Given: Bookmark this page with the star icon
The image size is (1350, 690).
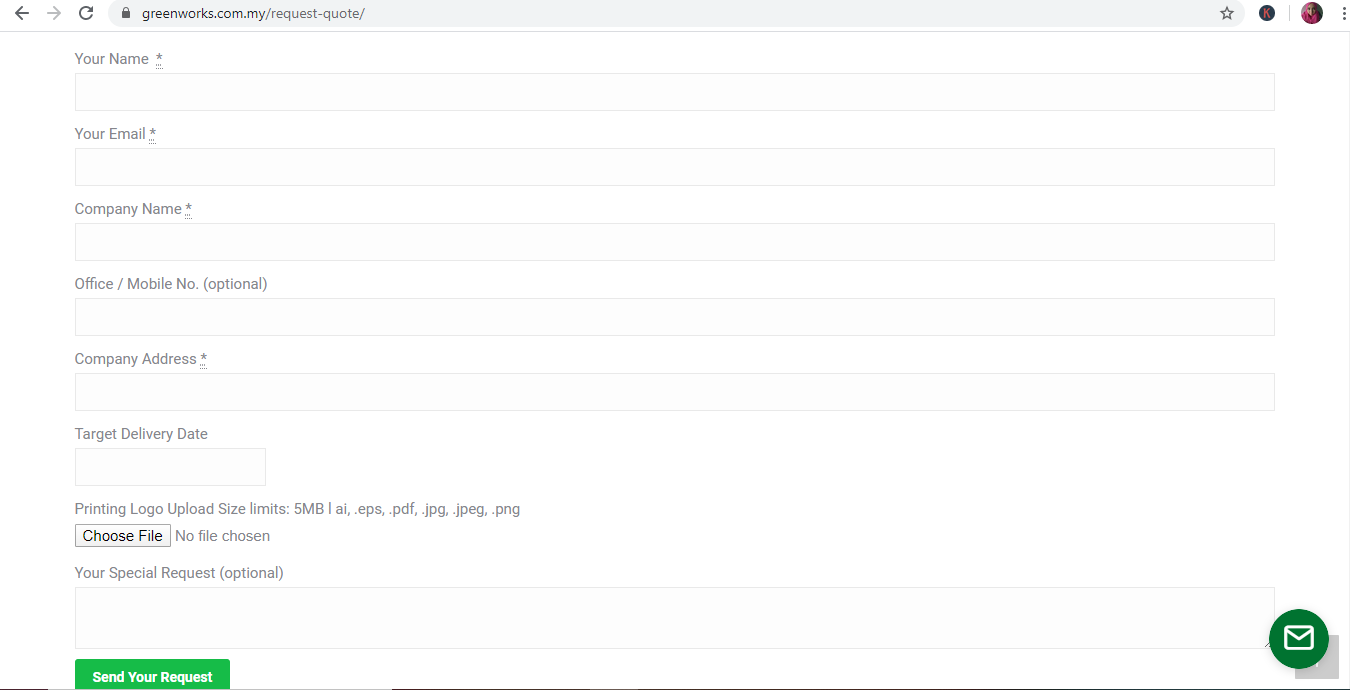Looking at the screenshot, I should pyautogui.click(x=1227, y=13).
